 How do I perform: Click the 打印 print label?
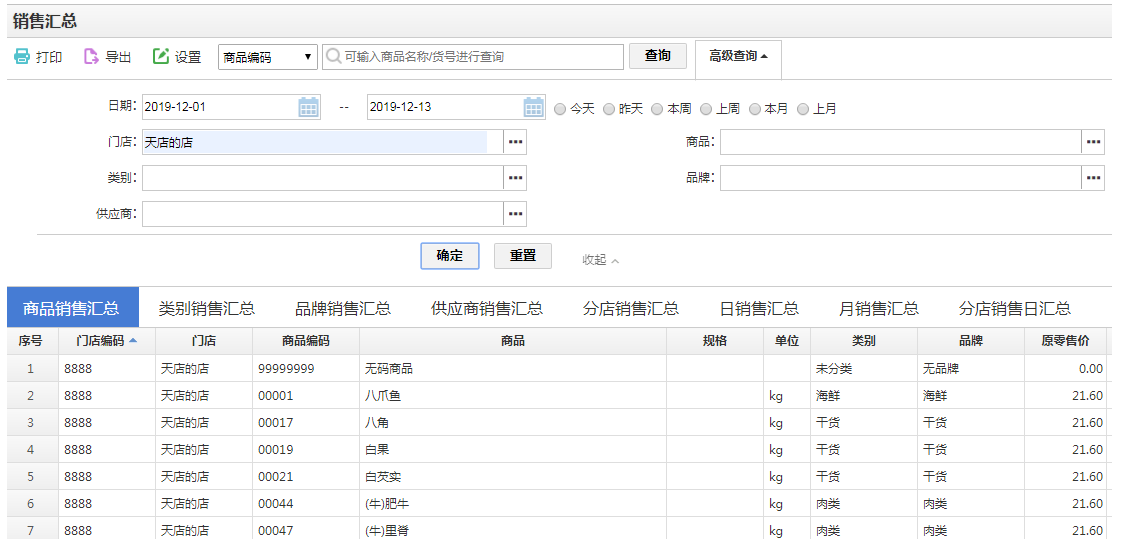(x=49, y=58)
